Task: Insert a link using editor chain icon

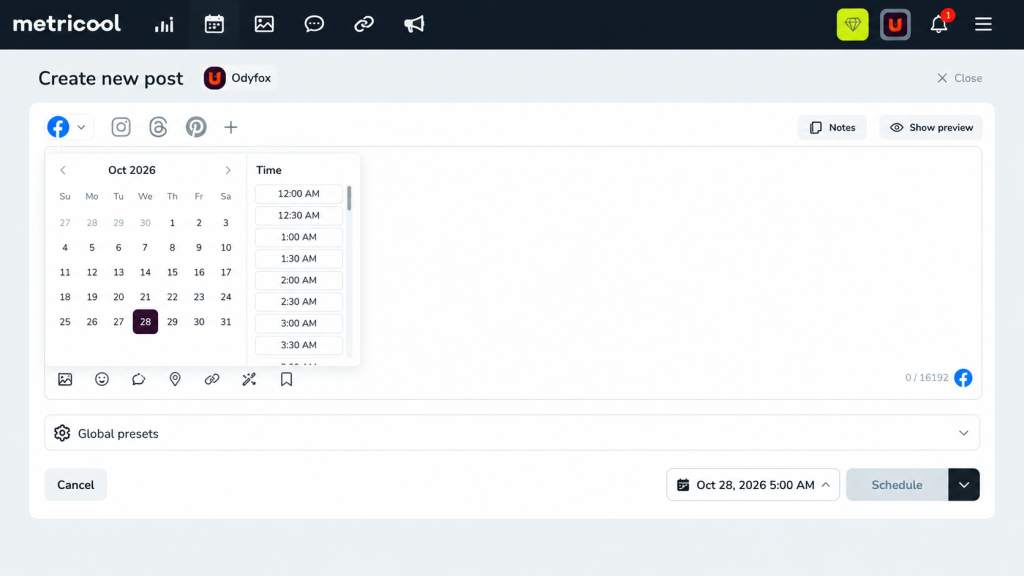Action: 212,379
